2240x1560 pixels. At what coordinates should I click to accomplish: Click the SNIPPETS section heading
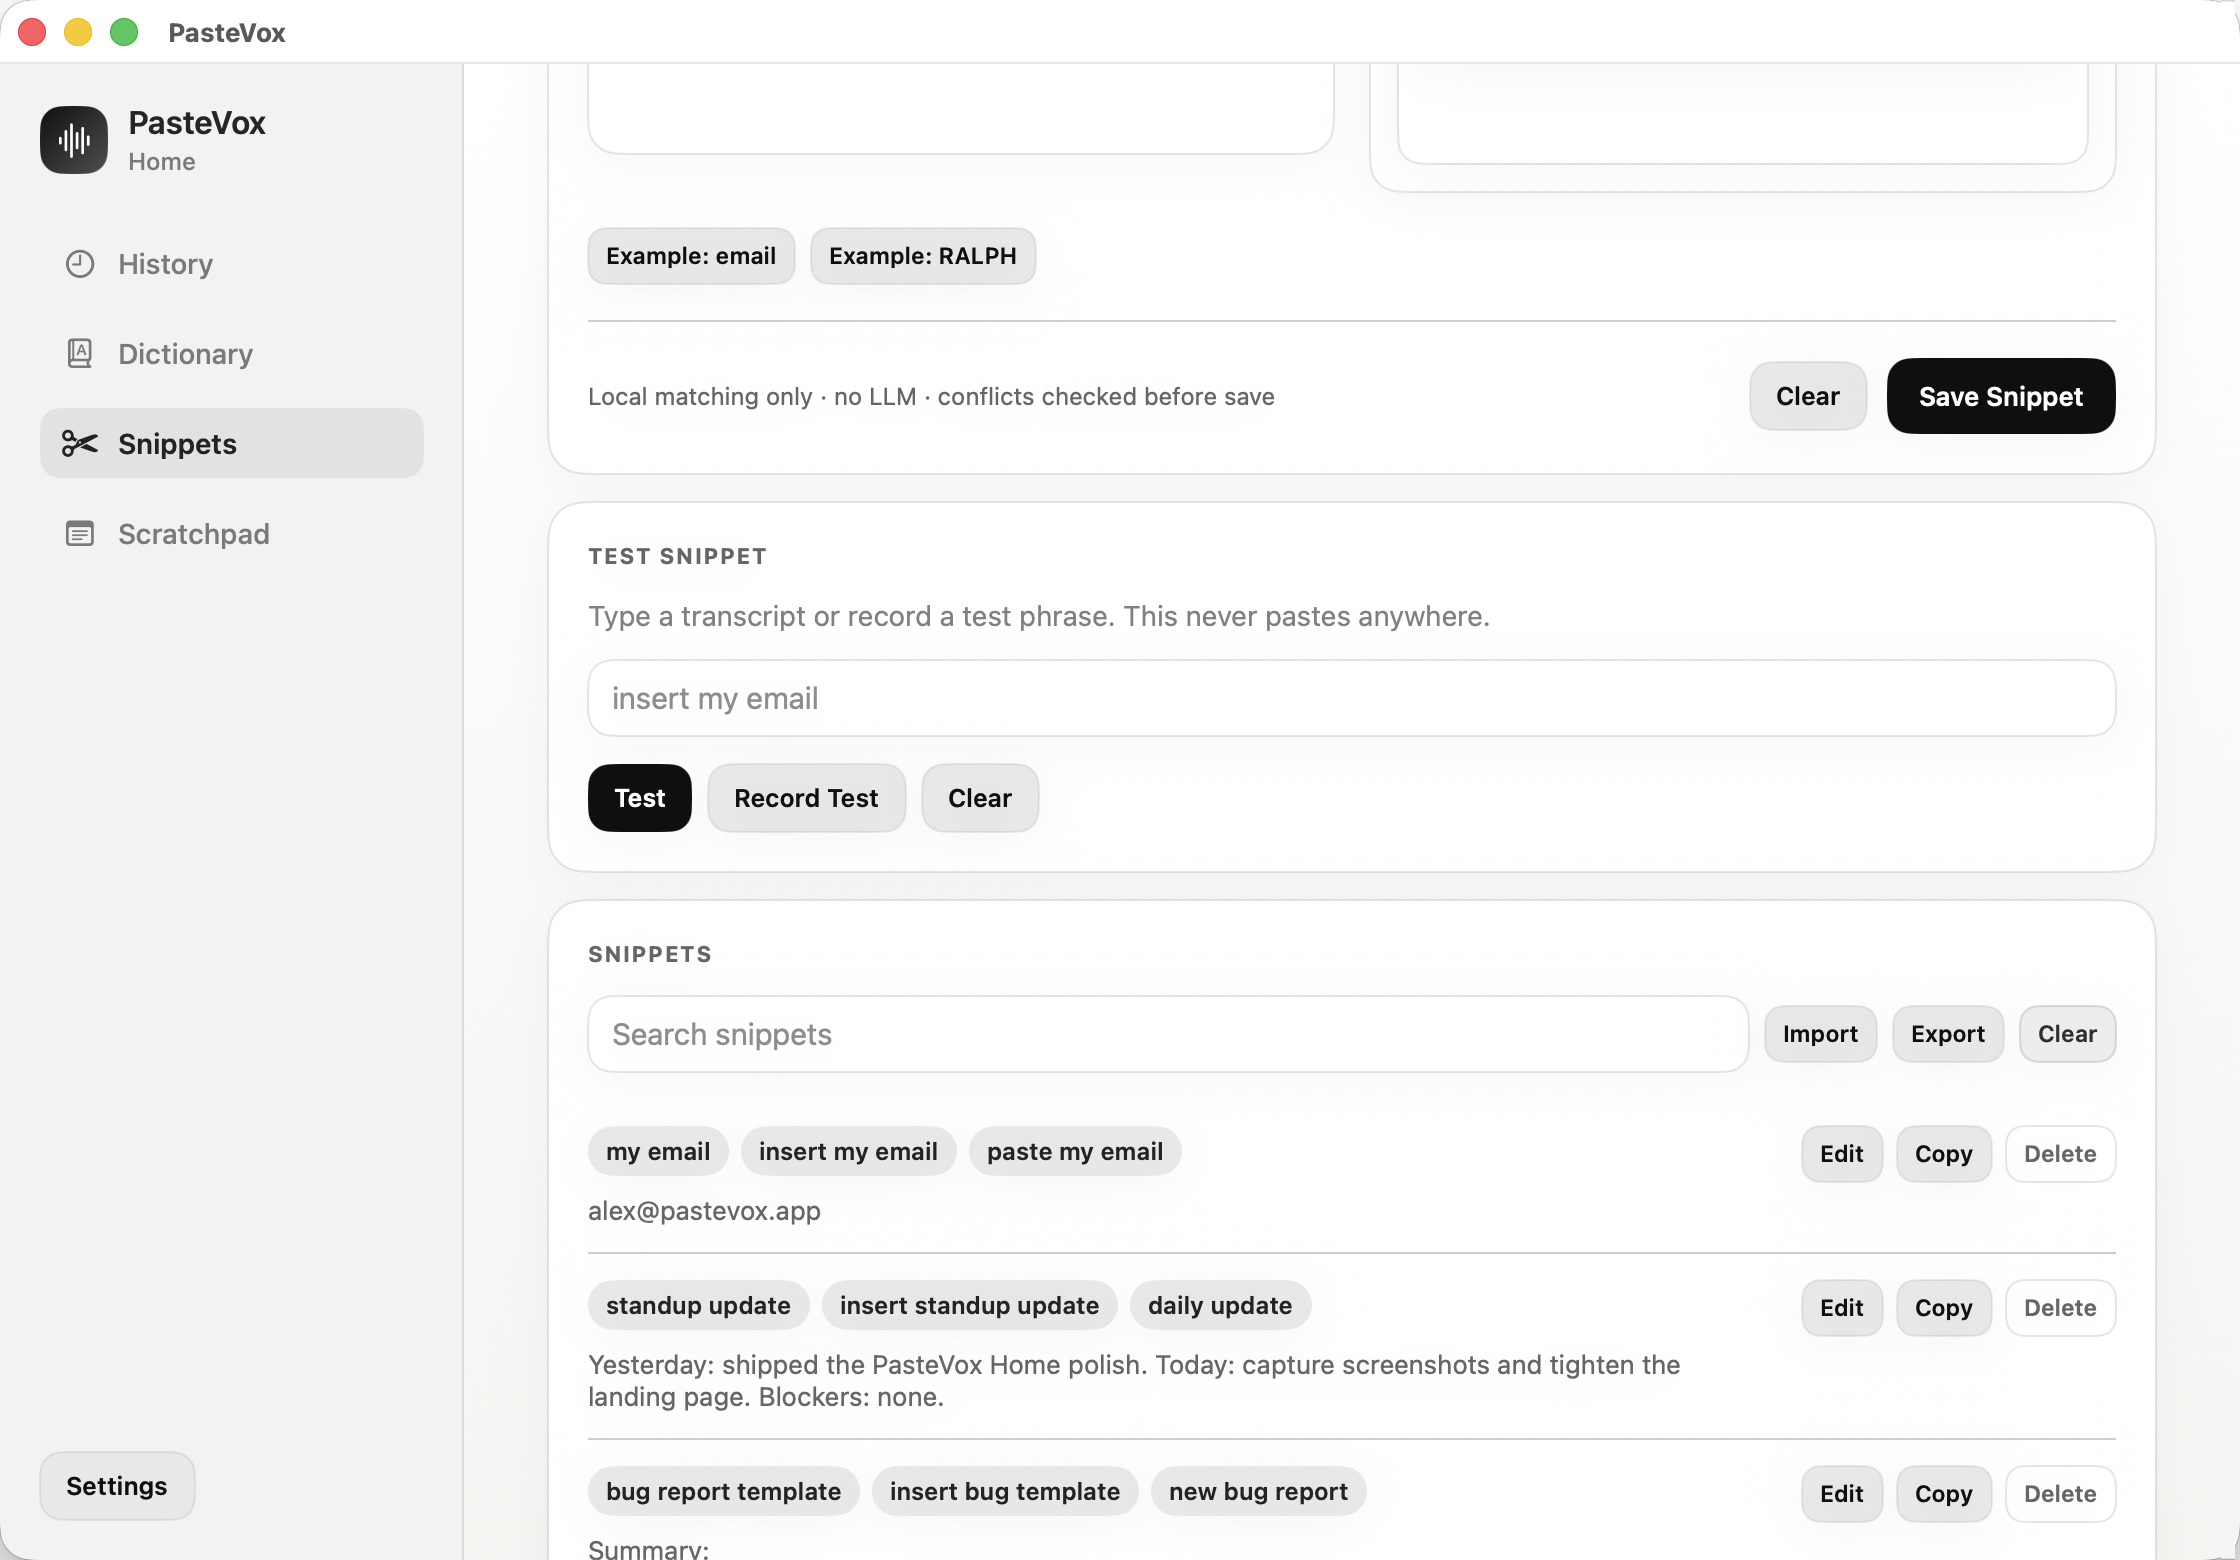coord(650,954)
